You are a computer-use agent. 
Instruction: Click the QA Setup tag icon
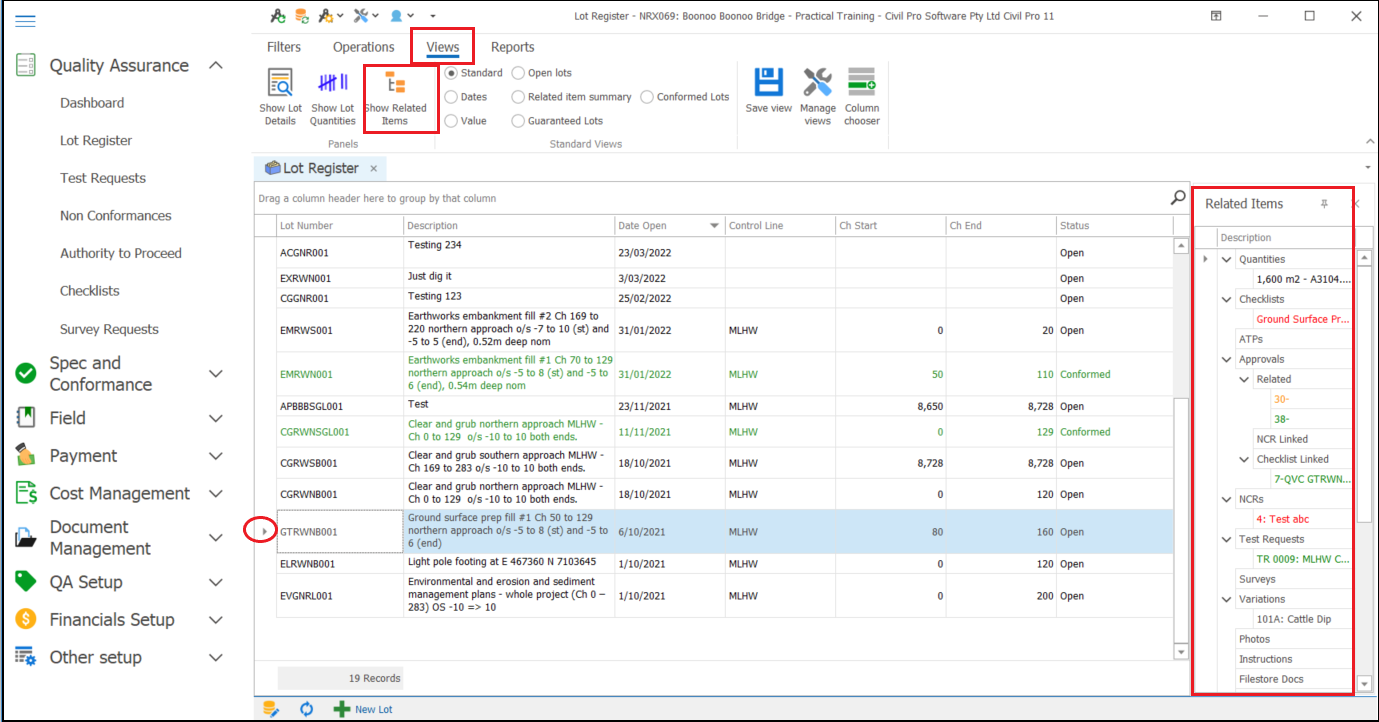tap(26, 582)
